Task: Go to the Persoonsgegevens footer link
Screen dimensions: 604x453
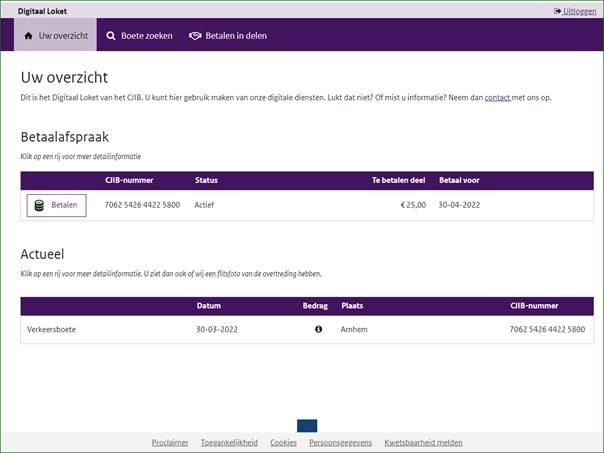Action: [340, 442]
